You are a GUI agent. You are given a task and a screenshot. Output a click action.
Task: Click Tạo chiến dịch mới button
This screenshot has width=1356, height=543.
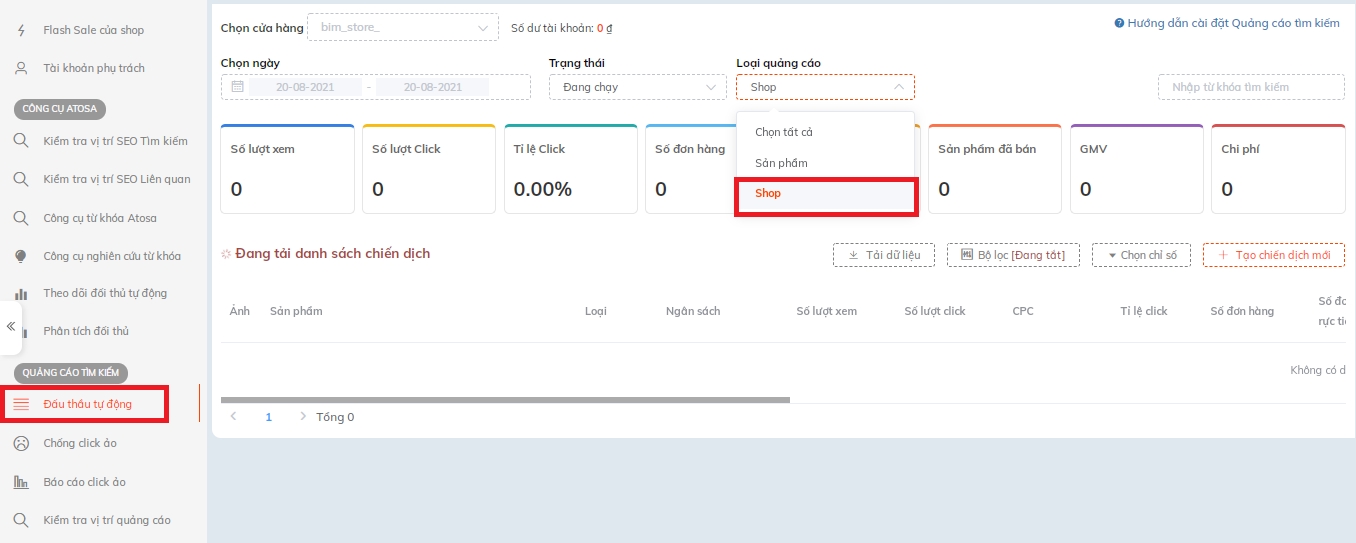(1273, 255)
